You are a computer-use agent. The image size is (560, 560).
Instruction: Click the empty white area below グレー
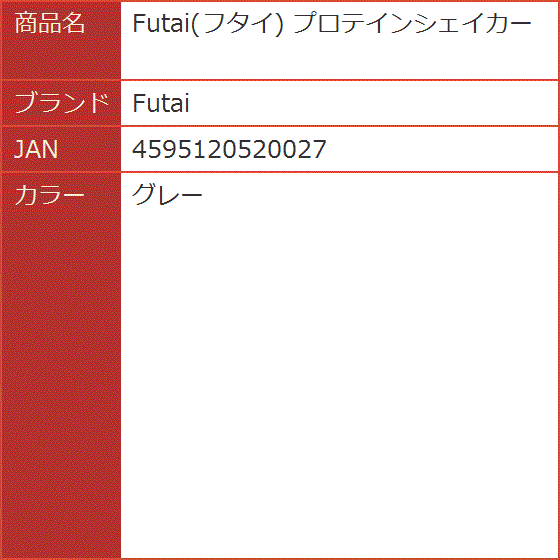(339, 382)
